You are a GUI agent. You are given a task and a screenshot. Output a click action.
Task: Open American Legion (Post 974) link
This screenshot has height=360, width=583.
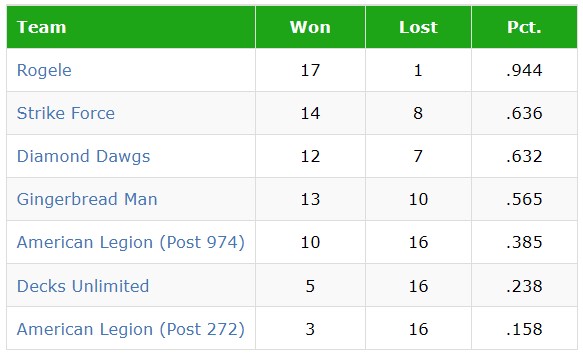point(131,242)
